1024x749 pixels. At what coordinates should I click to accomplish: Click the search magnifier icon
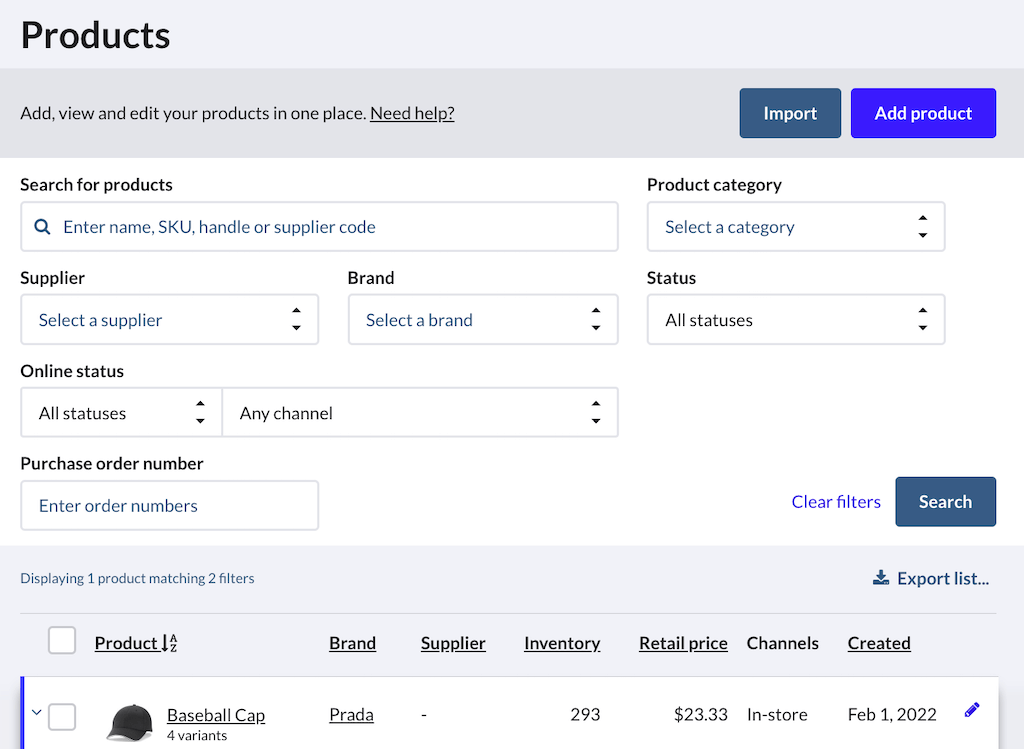click(x=42, y=227)
